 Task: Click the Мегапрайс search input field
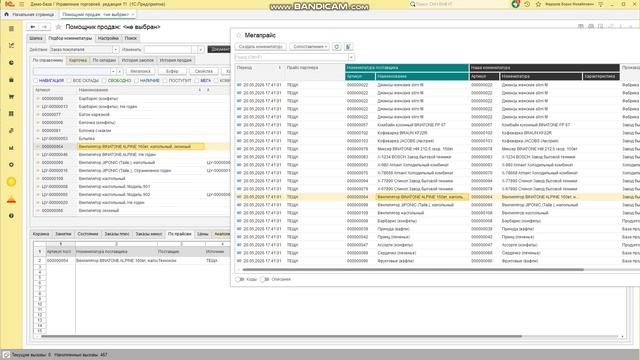pyautogui.click(x=291, y=57)
